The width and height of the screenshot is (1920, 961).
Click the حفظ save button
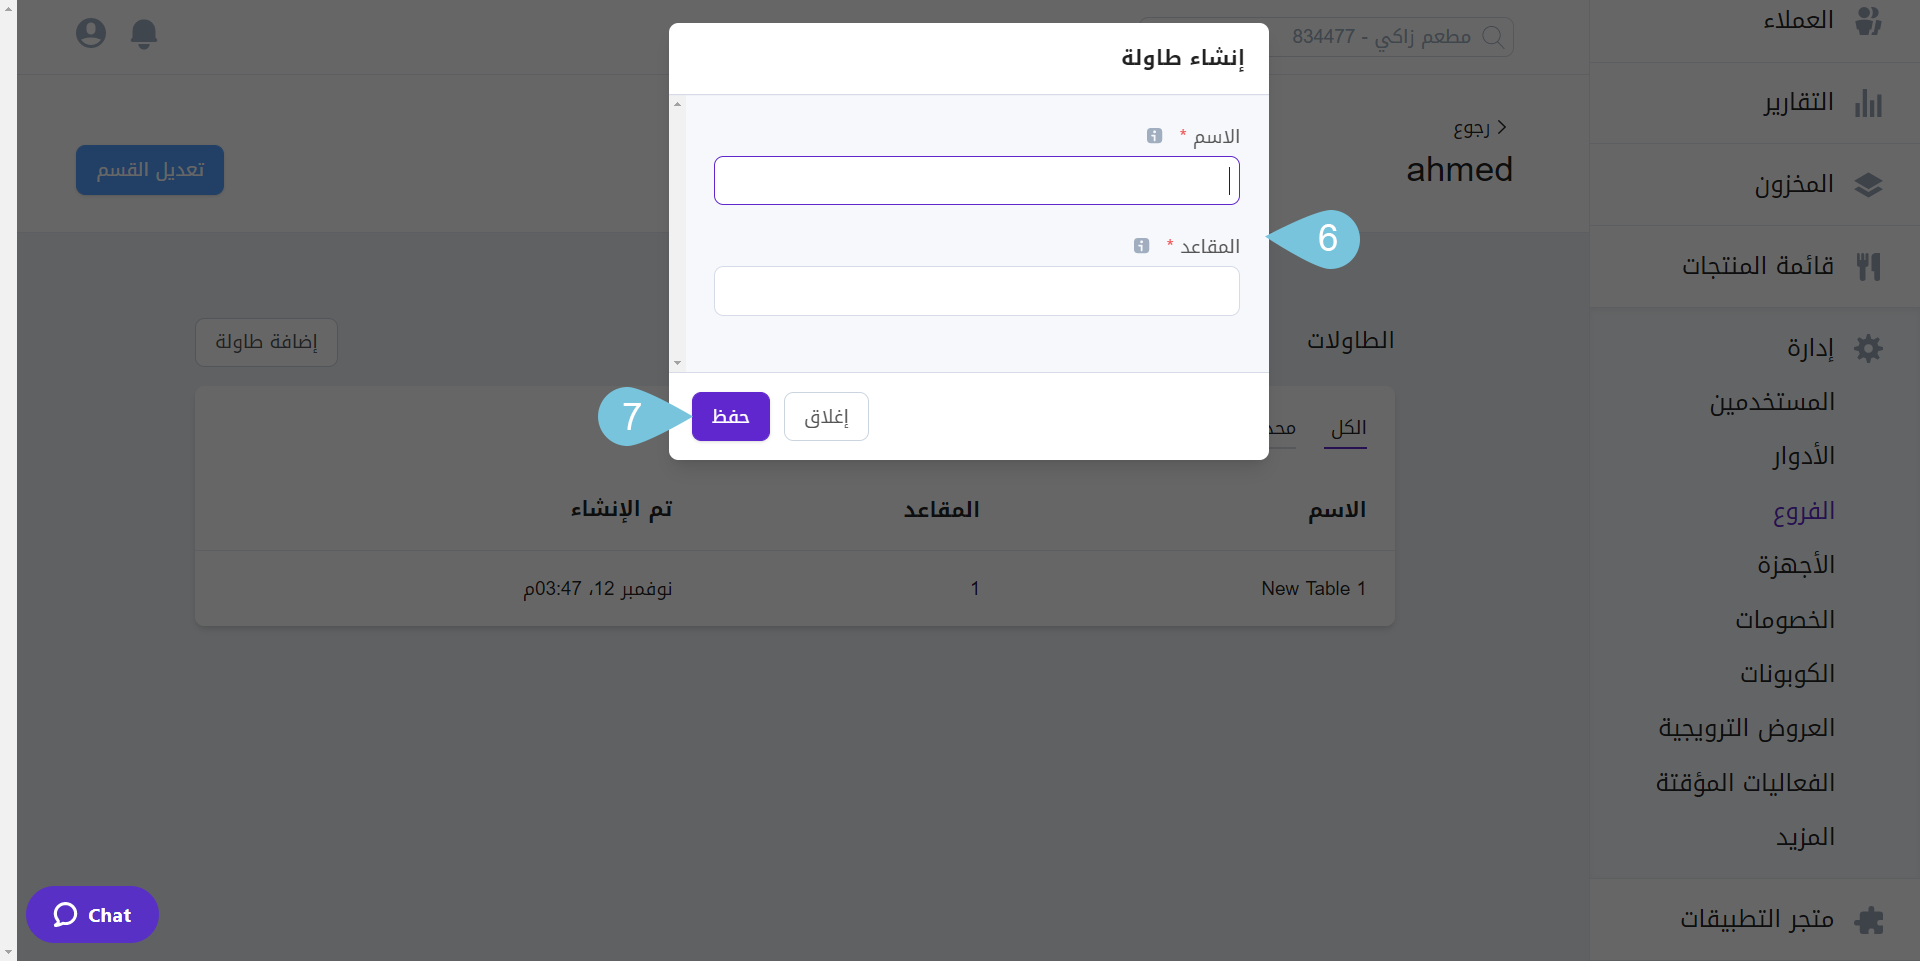click(x=730, y=416)
